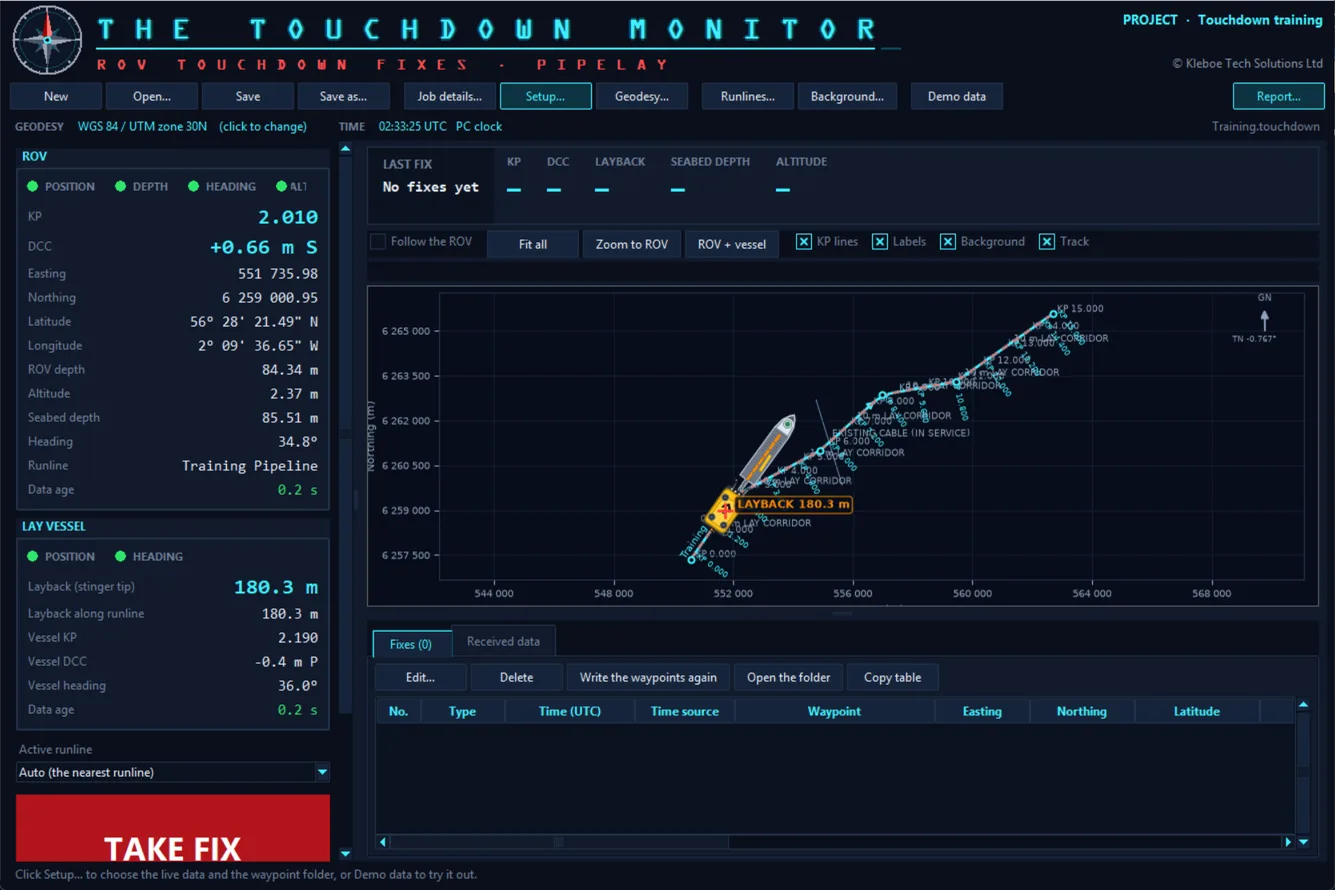Click Write the waypoints again
This screenshot has width=1335, height=890.
pyautogui.click(x=648, y=677)
